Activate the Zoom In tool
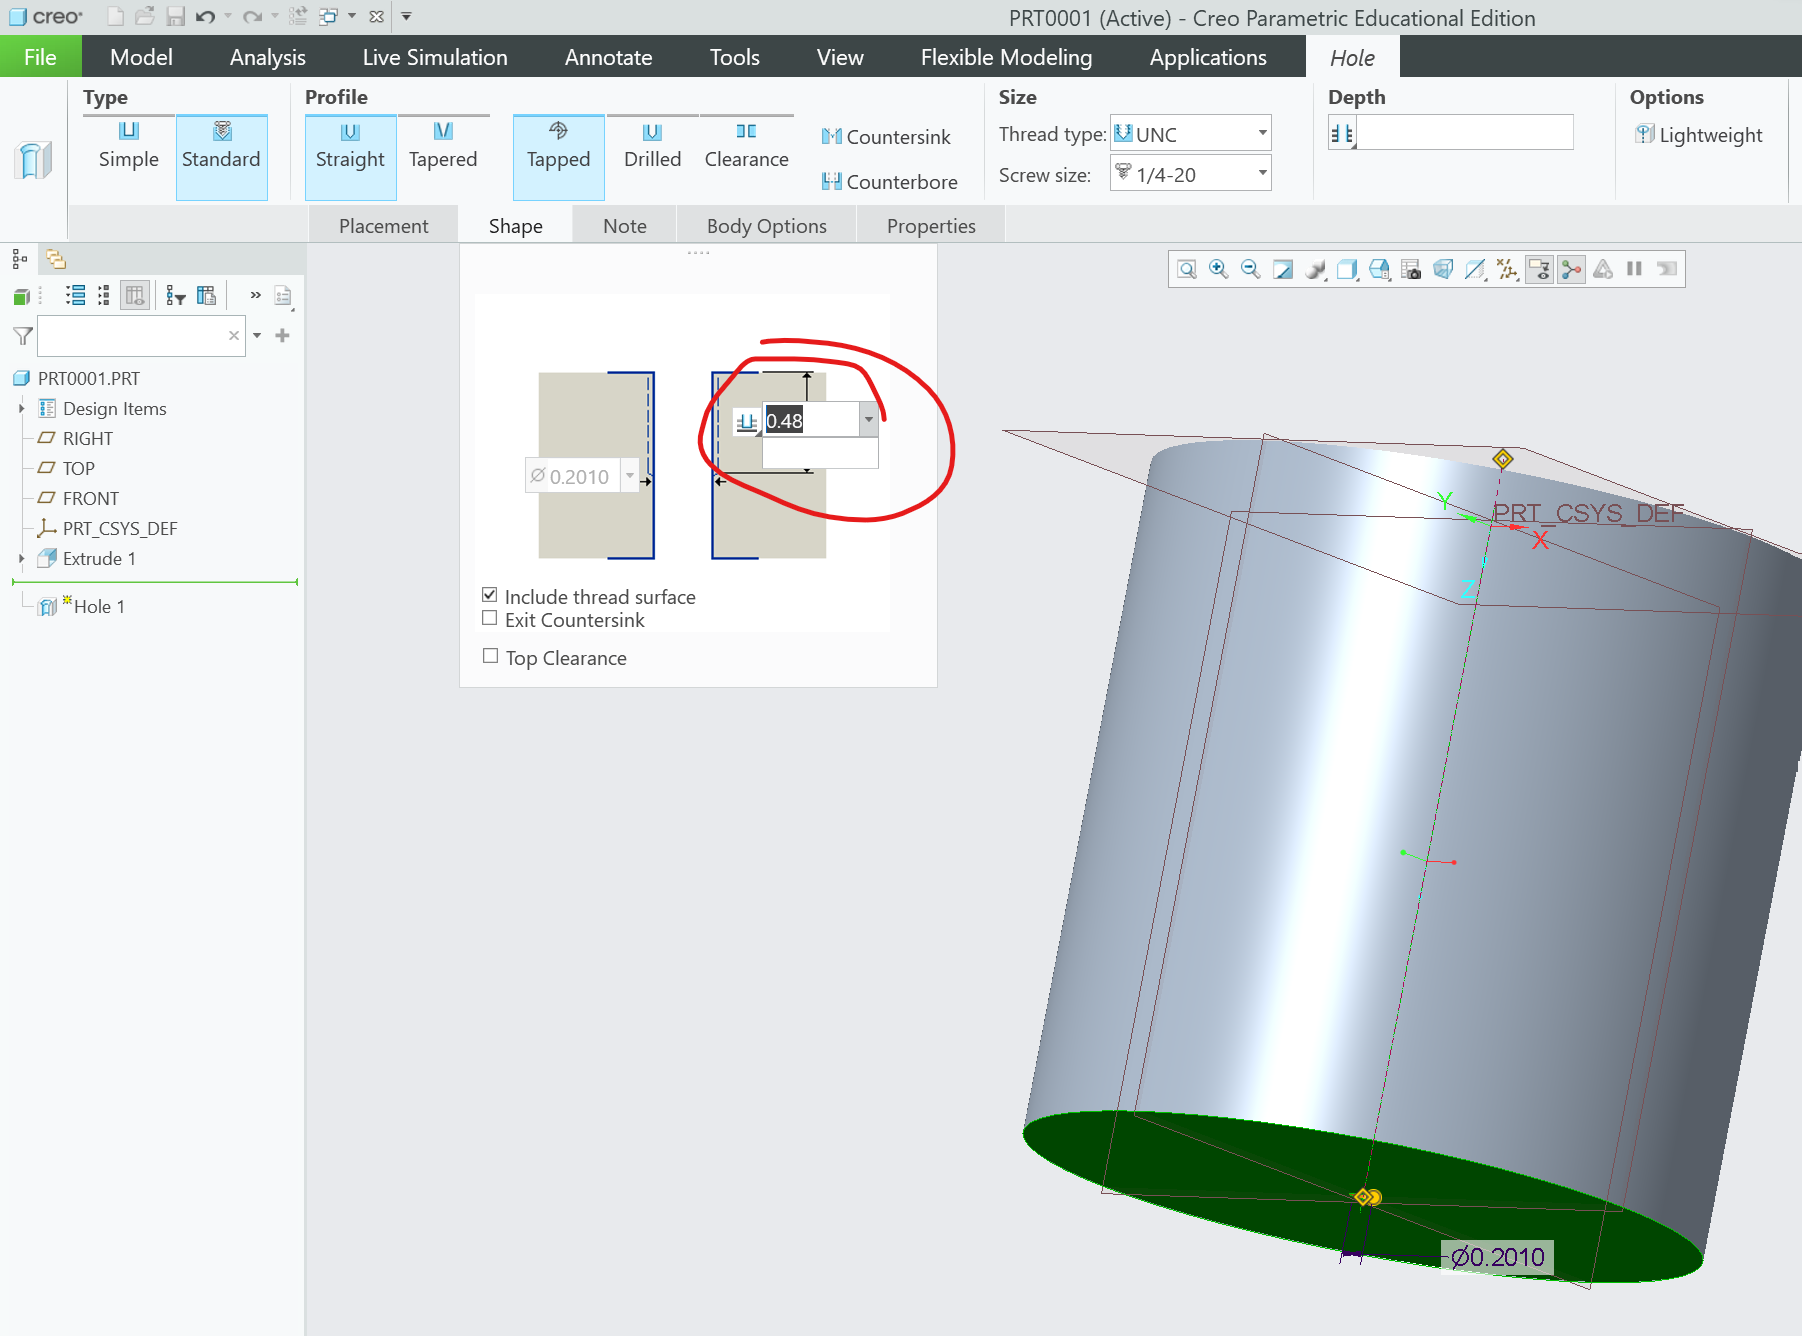Viewport: 1802px width, 1336px height. point(1218,269)
